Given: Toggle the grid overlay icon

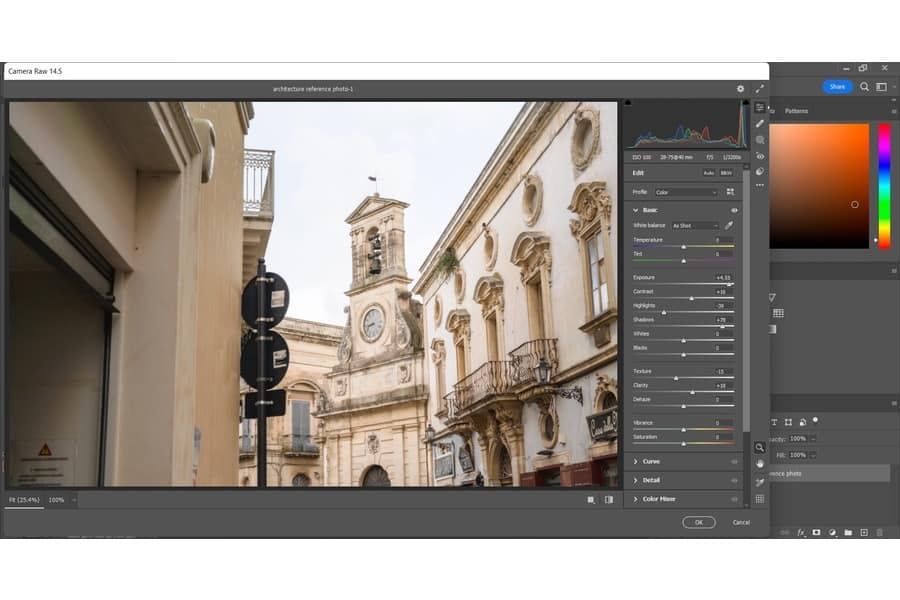Looking at the screenshot, I should pyautogui.click(x=760, y=499).
